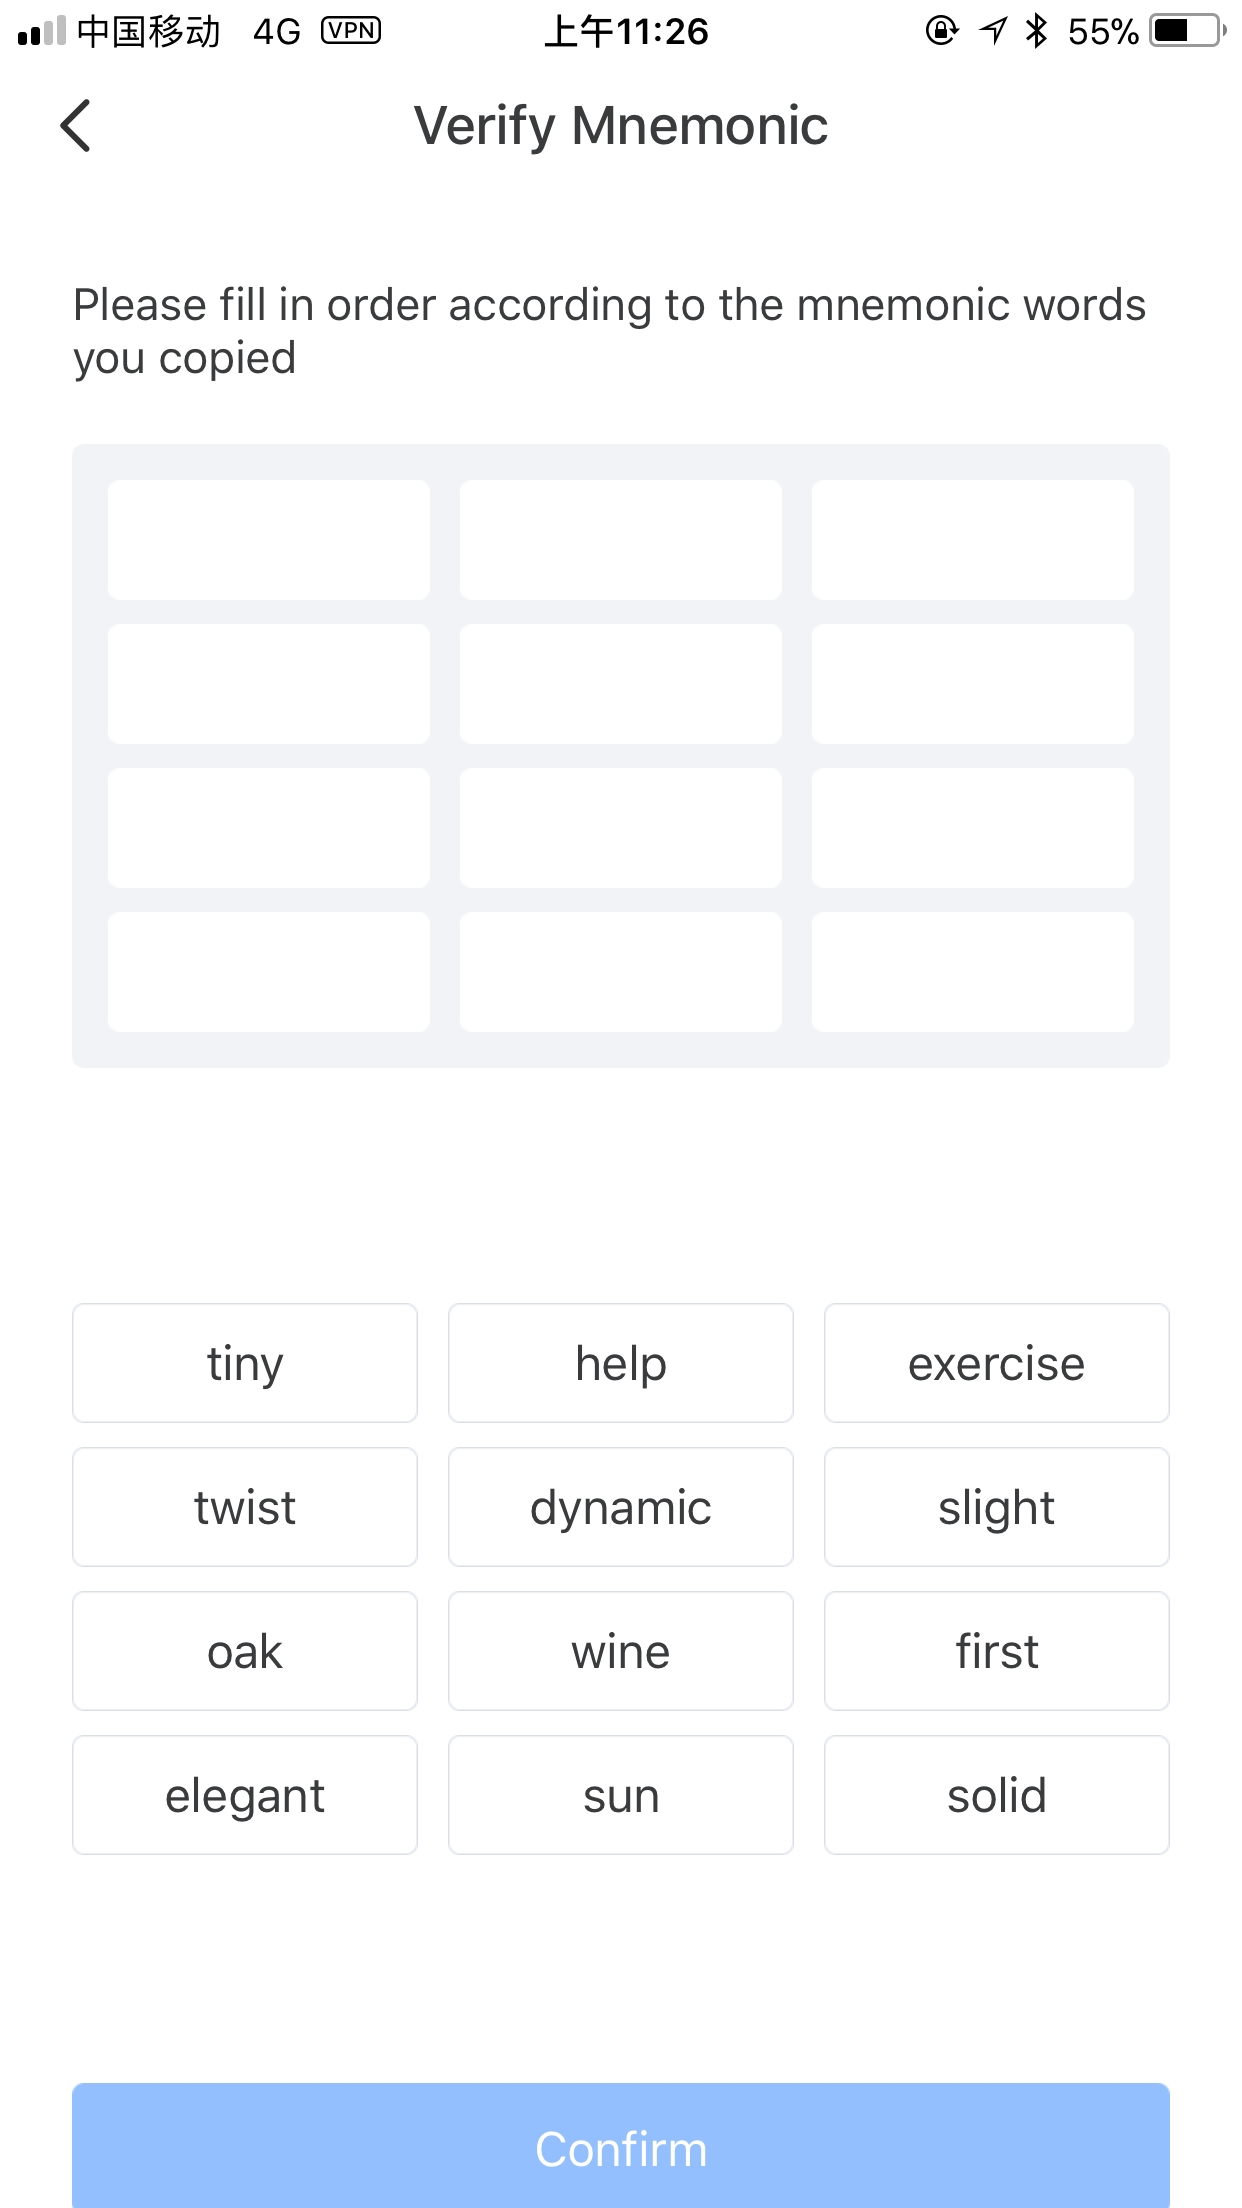
Task: Tap the word 'first'
Action: (x=997, y=1651)
